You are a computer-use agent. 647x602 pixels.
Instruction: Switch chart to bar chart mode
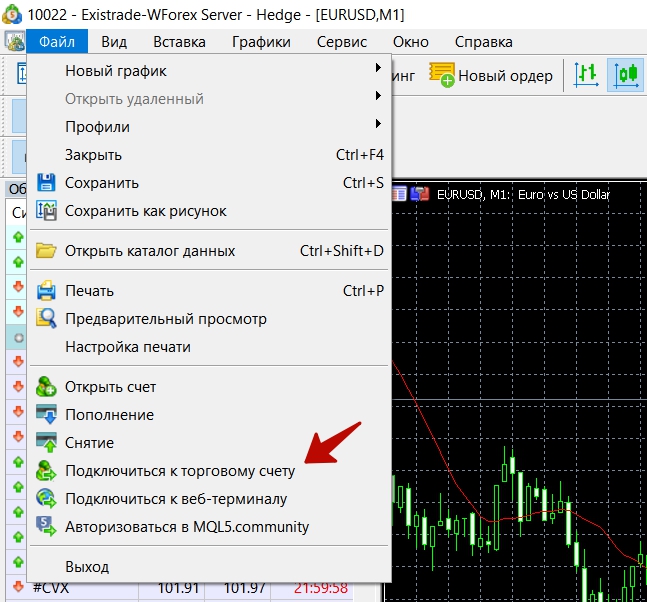click(586, 75)
